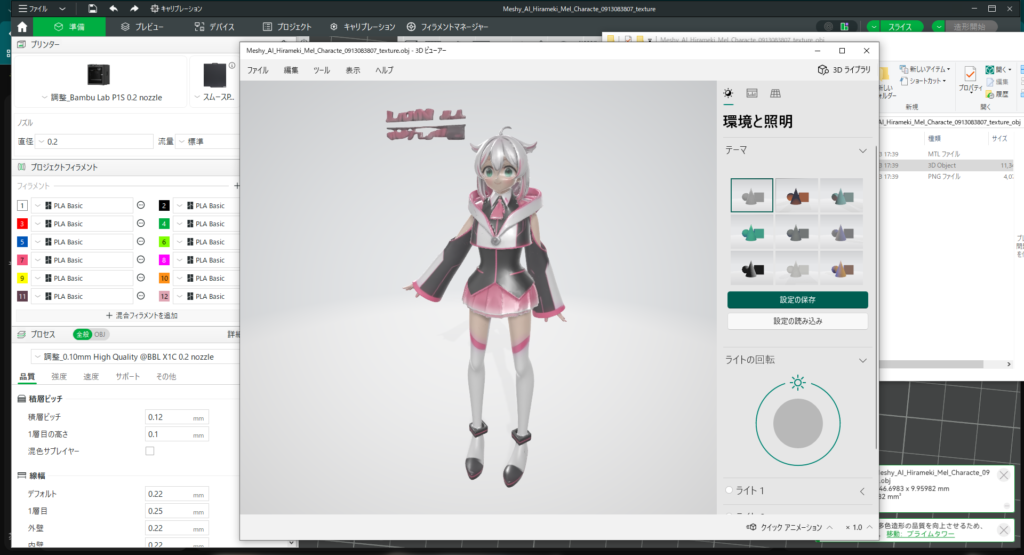Image resolution: width=1024 pixels, height=555 pixels.
Task: Click the キャリブレーション item in the top toolbar
Action: (176, 8)
